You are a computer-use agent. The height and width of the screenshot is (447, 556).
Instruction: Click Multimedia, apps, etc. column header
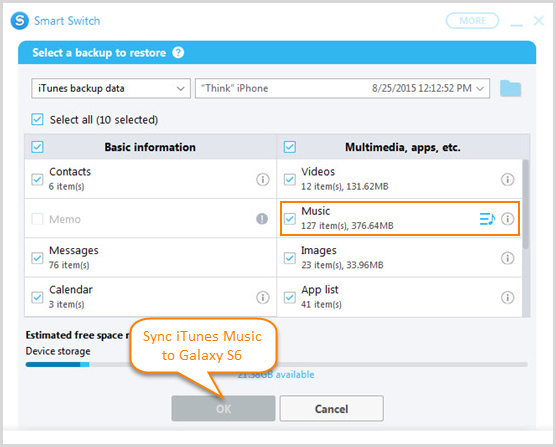[x=403, y=147]
